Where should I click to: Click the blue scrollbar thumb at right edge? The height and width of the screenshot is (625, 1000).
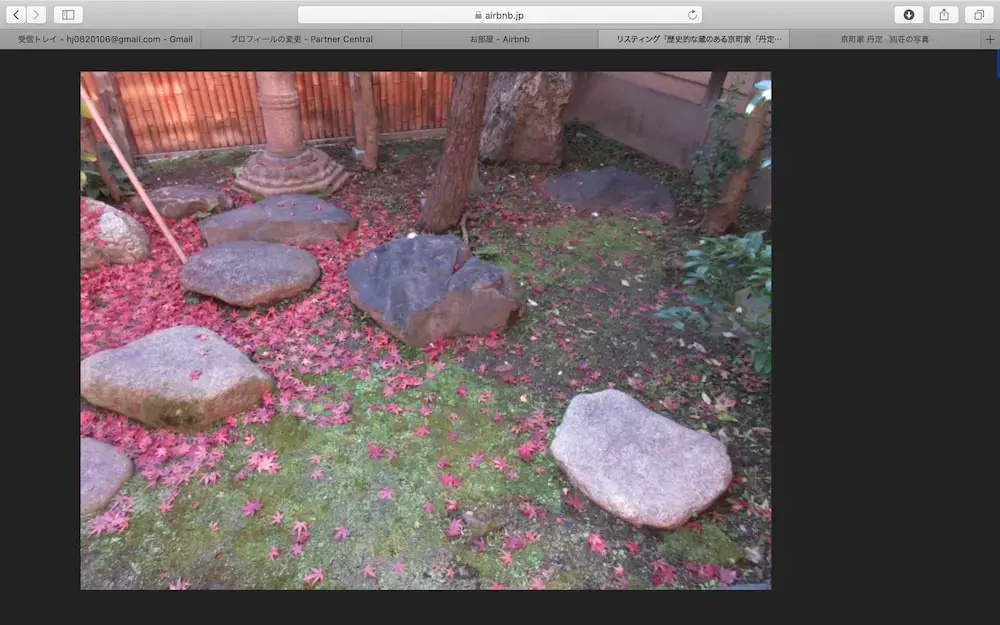998,64
